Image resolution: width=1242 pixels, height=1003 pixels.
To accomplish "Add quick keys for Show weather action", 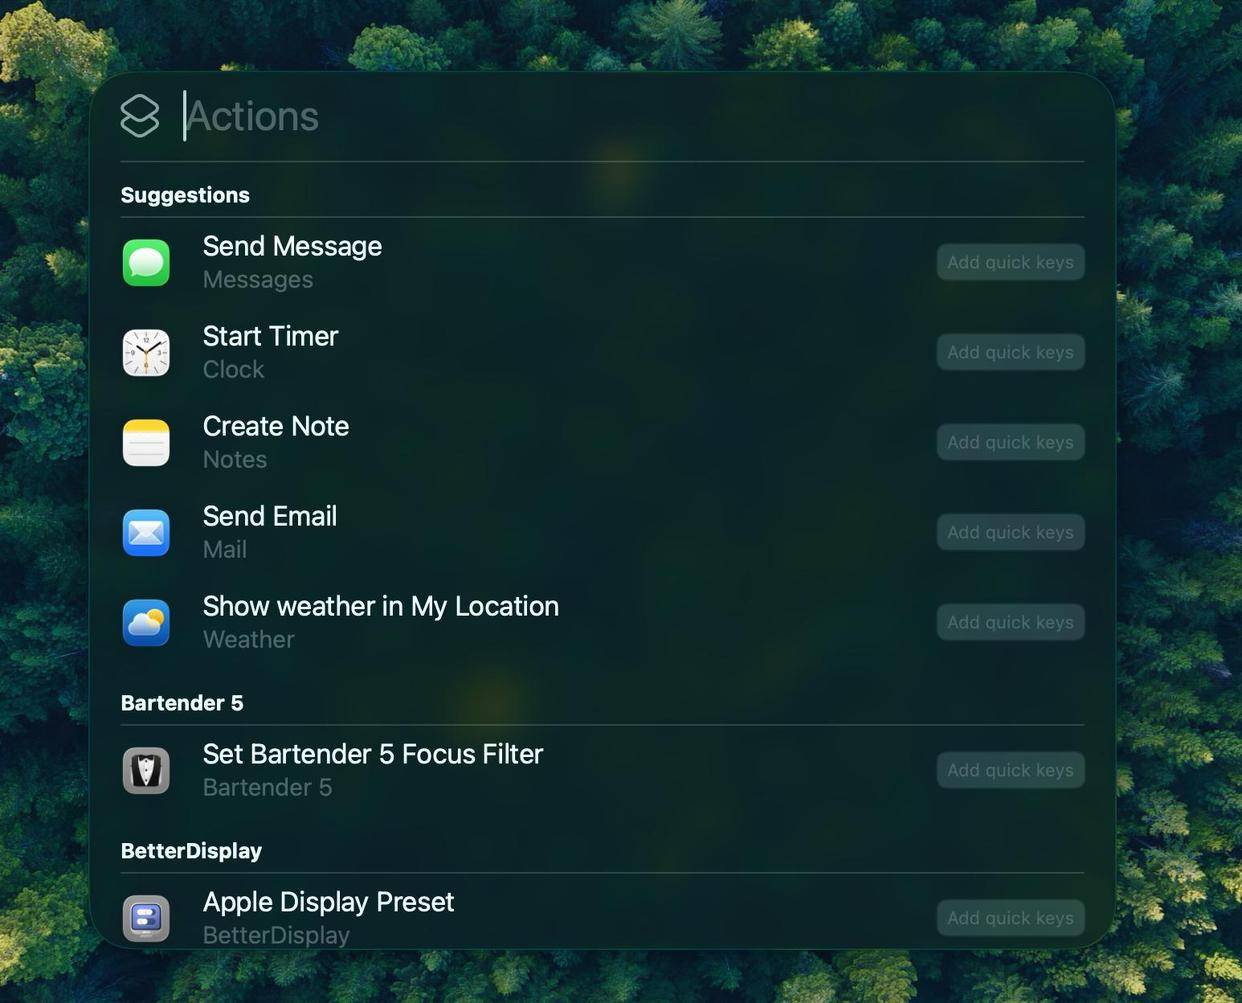I will point(1010,622).
